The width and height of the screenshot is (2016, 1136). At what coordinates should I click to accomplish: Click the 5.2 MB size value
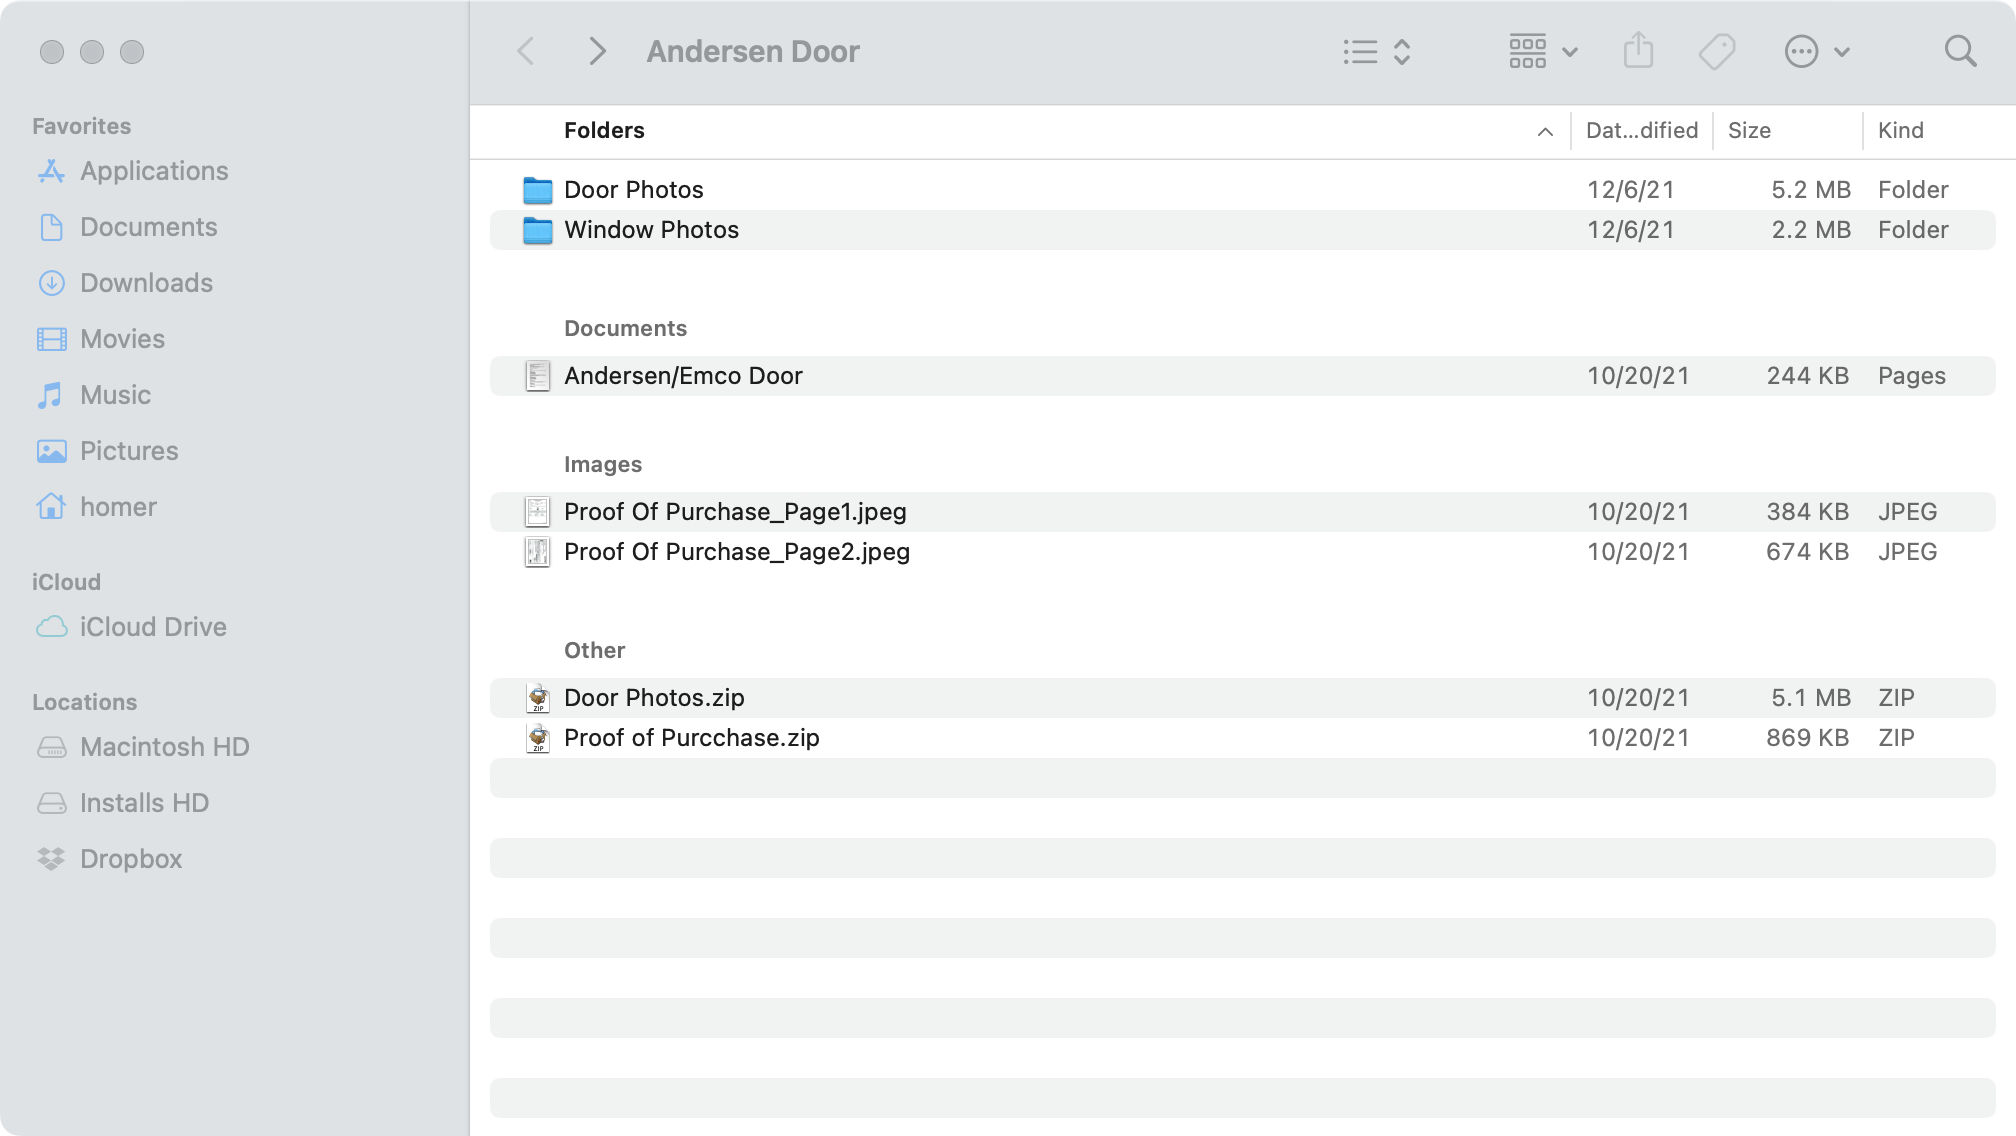pos(1811,190)
